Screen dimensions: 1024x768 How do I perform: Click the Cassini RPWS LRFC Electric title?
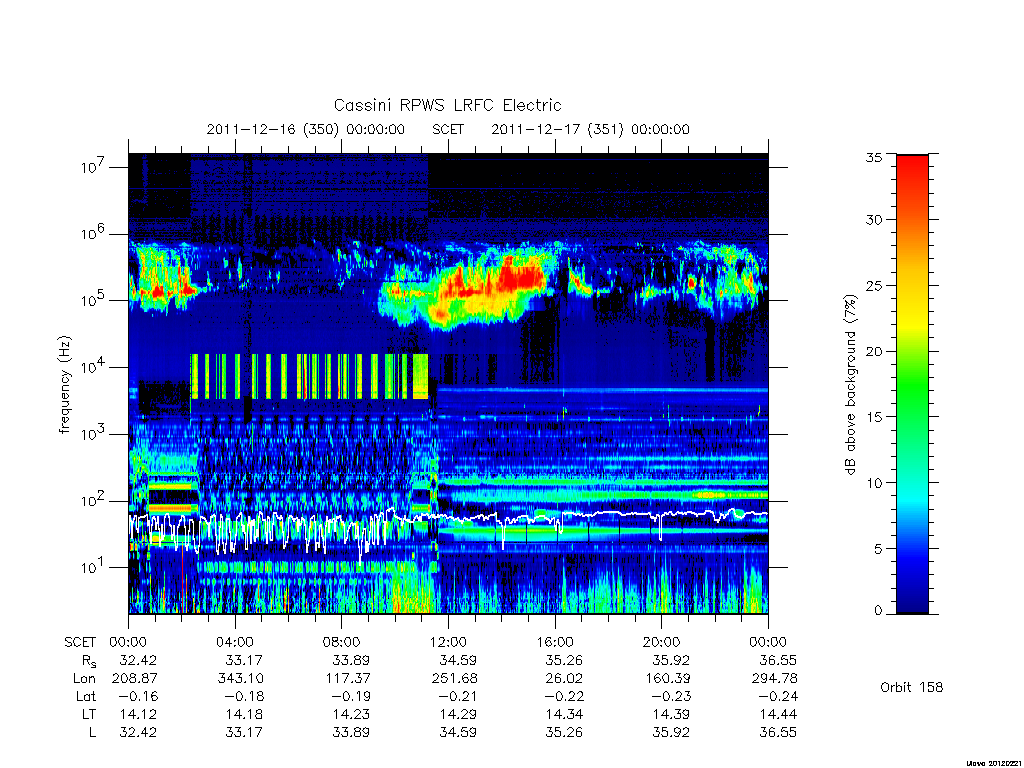click(x=447, y=105)
